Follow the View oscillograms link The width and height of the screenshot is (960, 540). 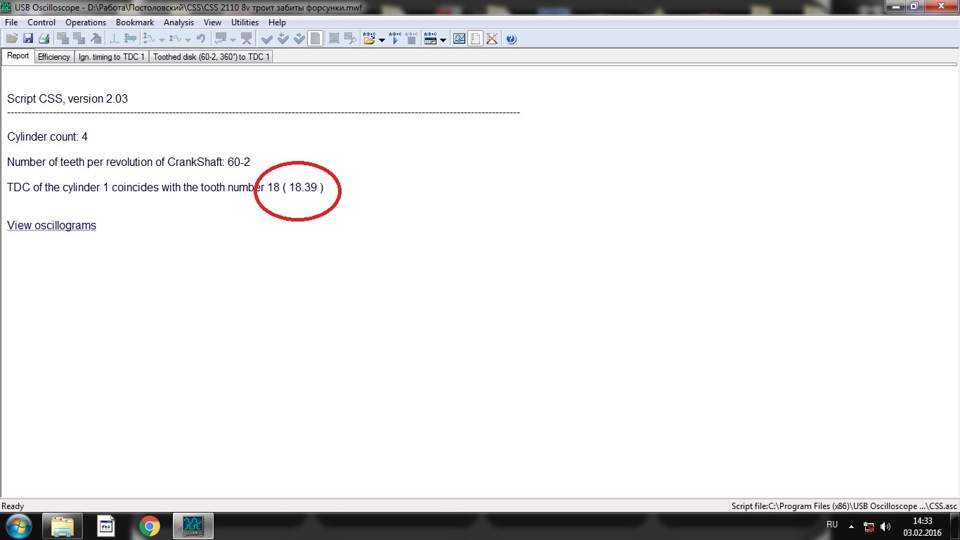pyautogui.click(x=51, y=225)
